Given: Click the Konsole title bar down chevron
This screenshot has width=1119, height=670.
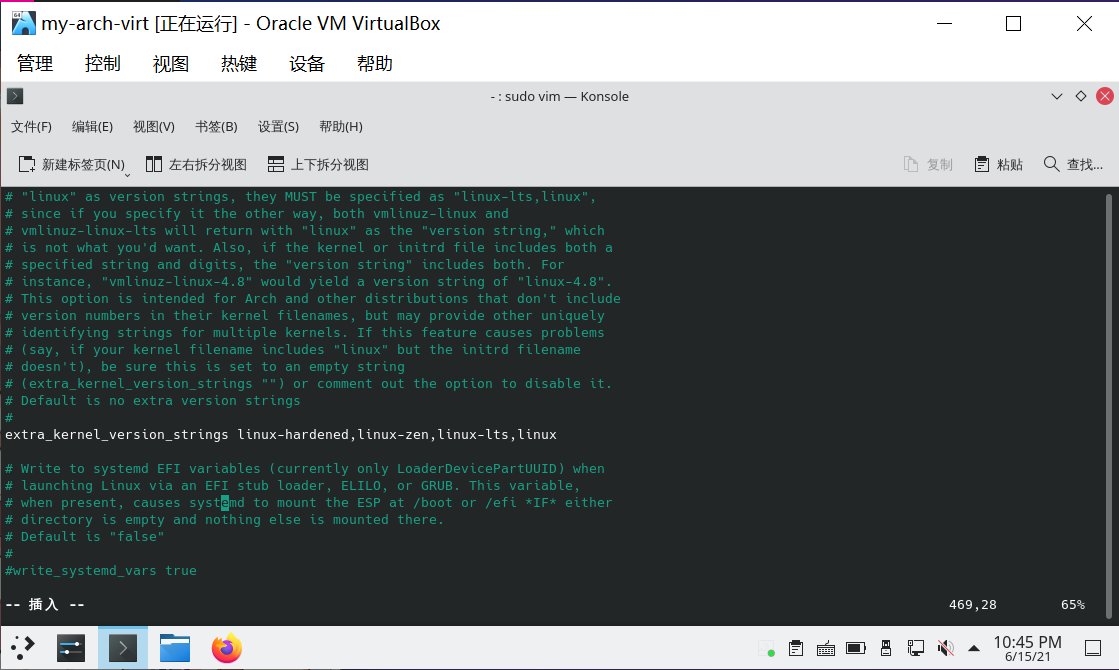Looking at the screenshot, I should pyautogui.click(x=1056, y=96).
